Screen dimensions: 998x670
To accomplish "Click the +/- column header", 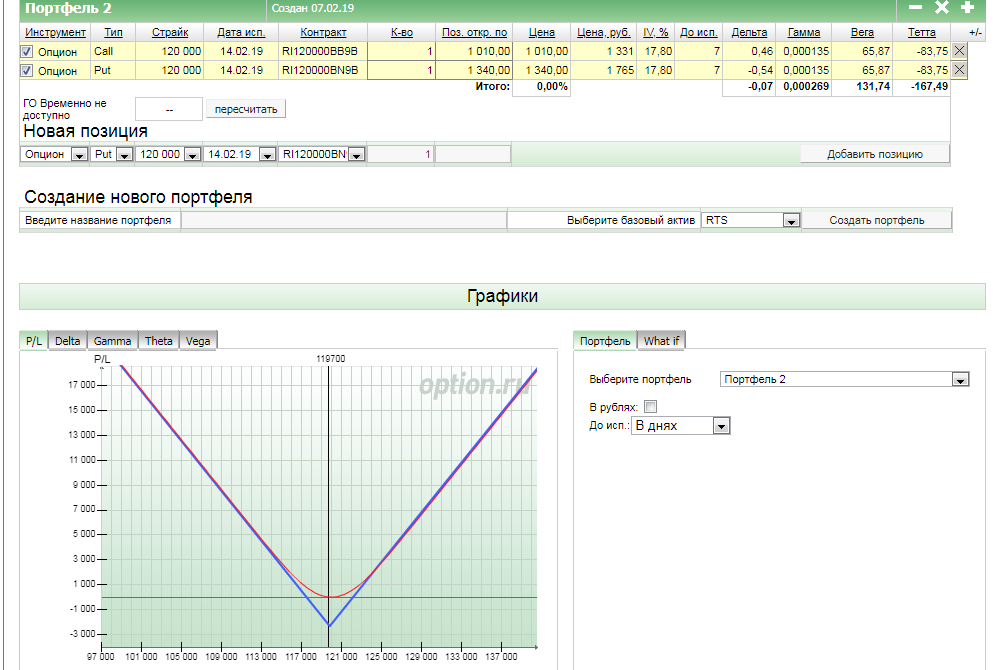I will (x=975, y=33).
